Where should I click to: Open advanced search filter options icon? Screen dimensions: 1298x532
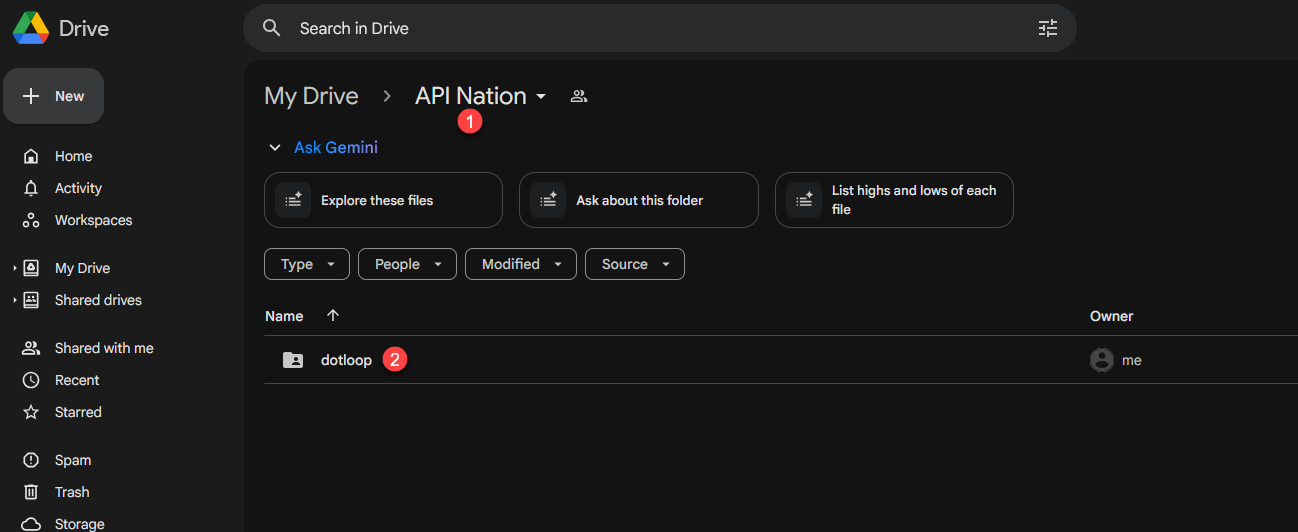pyautogui.click(x=1047, y=28)
